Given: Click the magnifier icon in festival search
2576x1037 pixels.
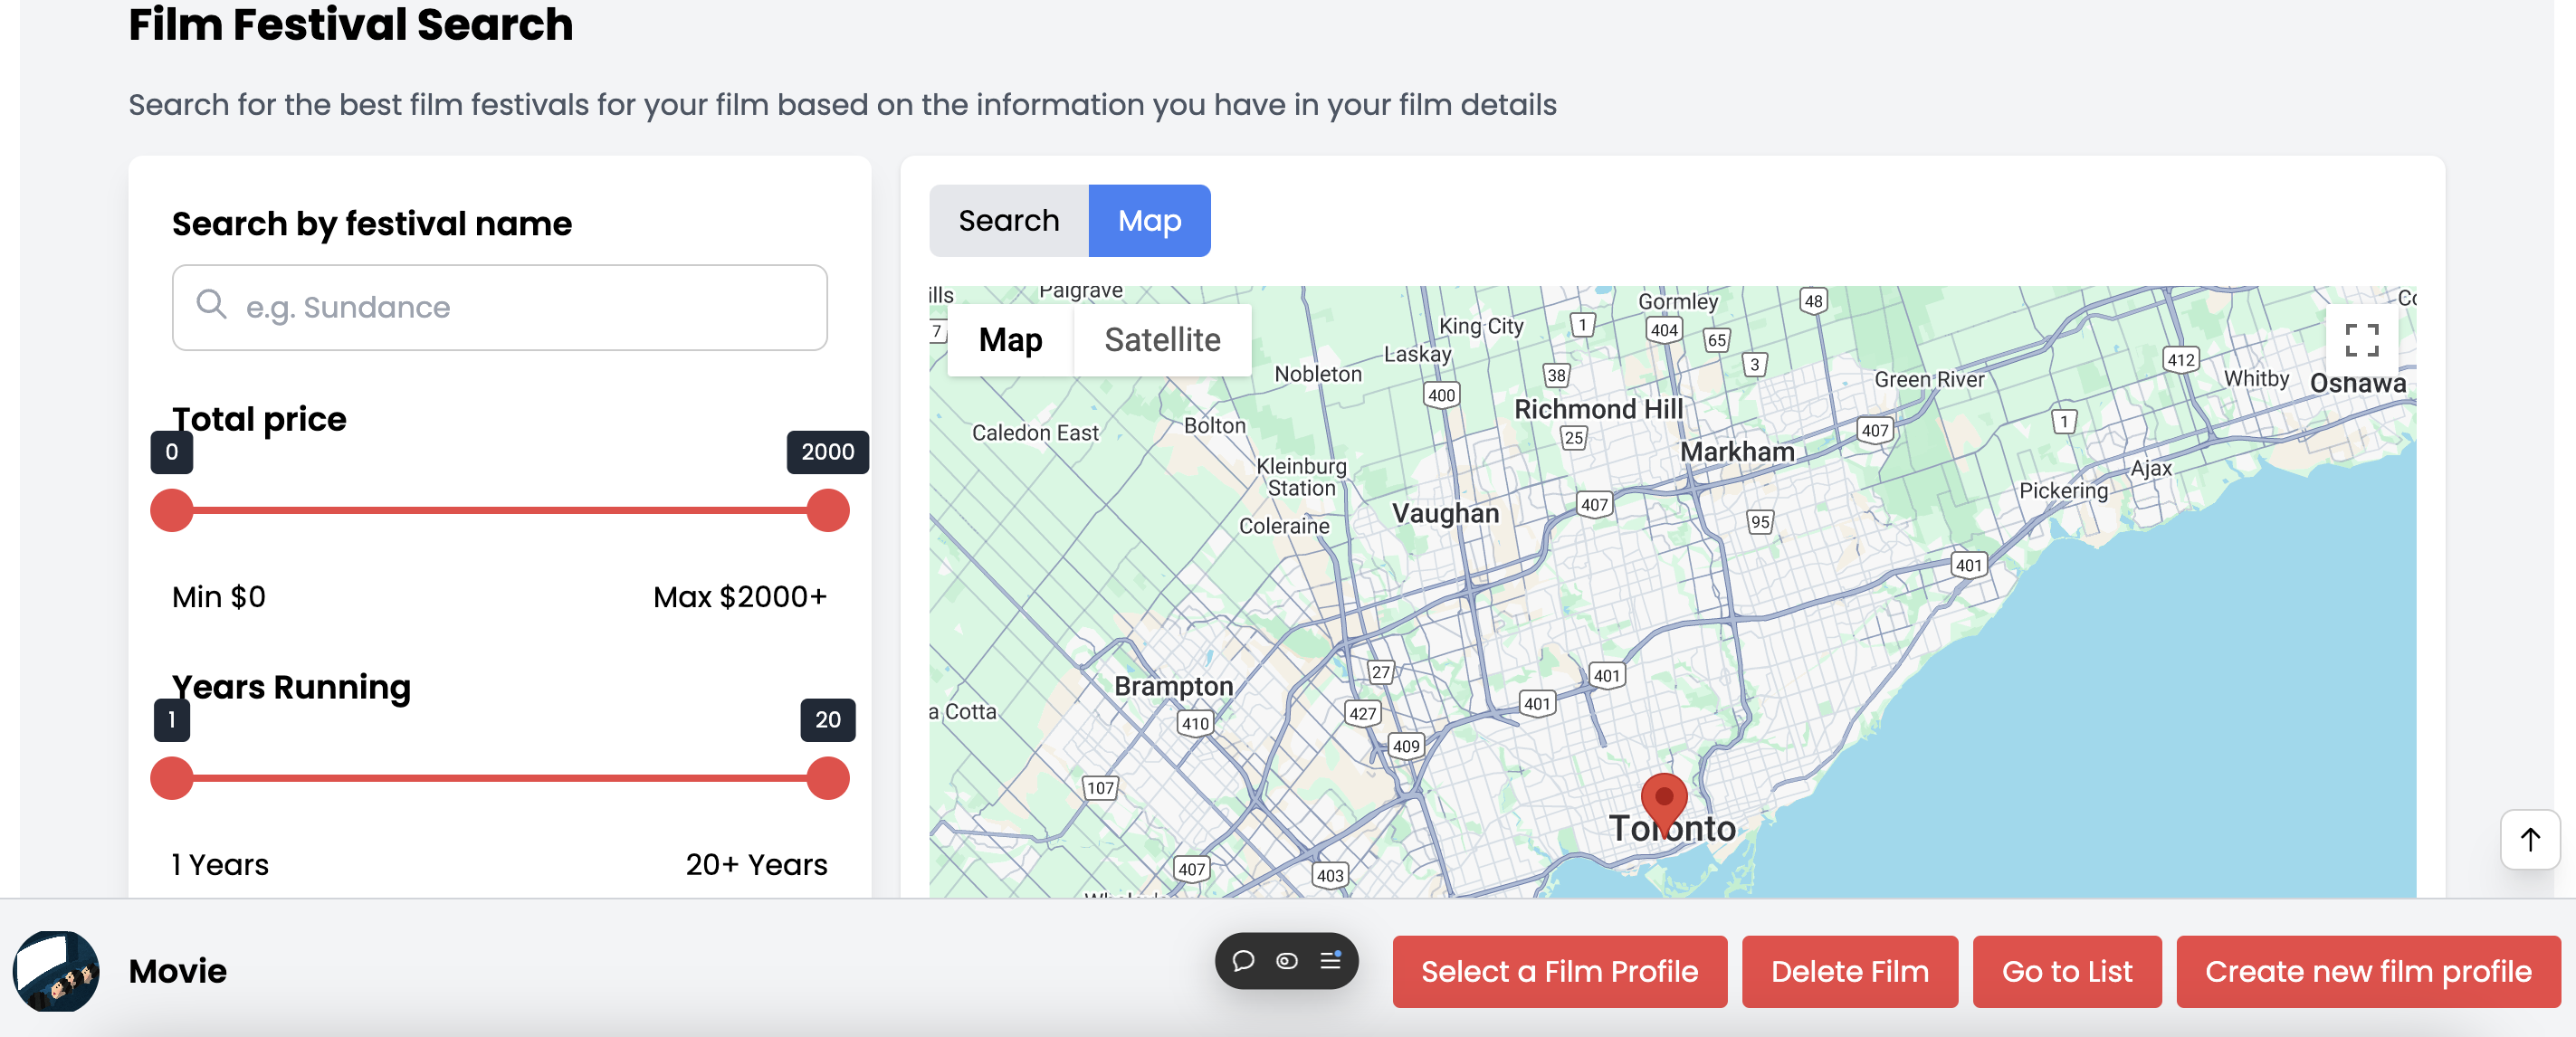Looking at the screenshot, I should tap(211, 303).
